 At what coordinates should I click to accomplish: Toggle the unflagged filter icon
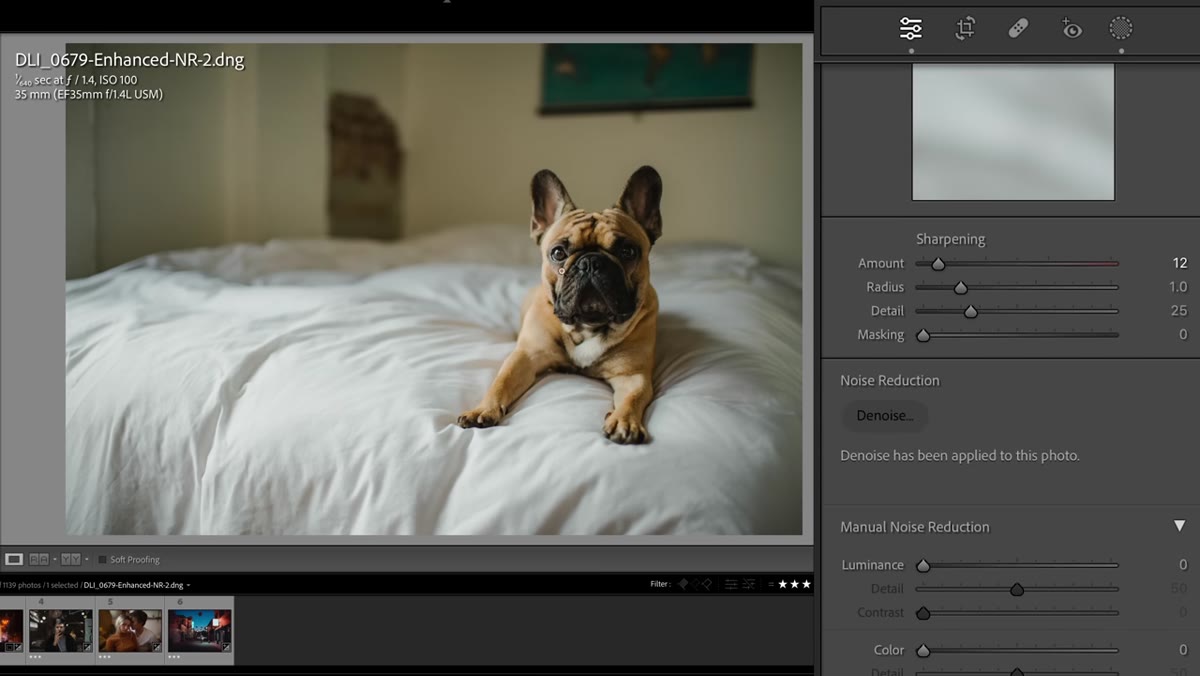point(696,584)
